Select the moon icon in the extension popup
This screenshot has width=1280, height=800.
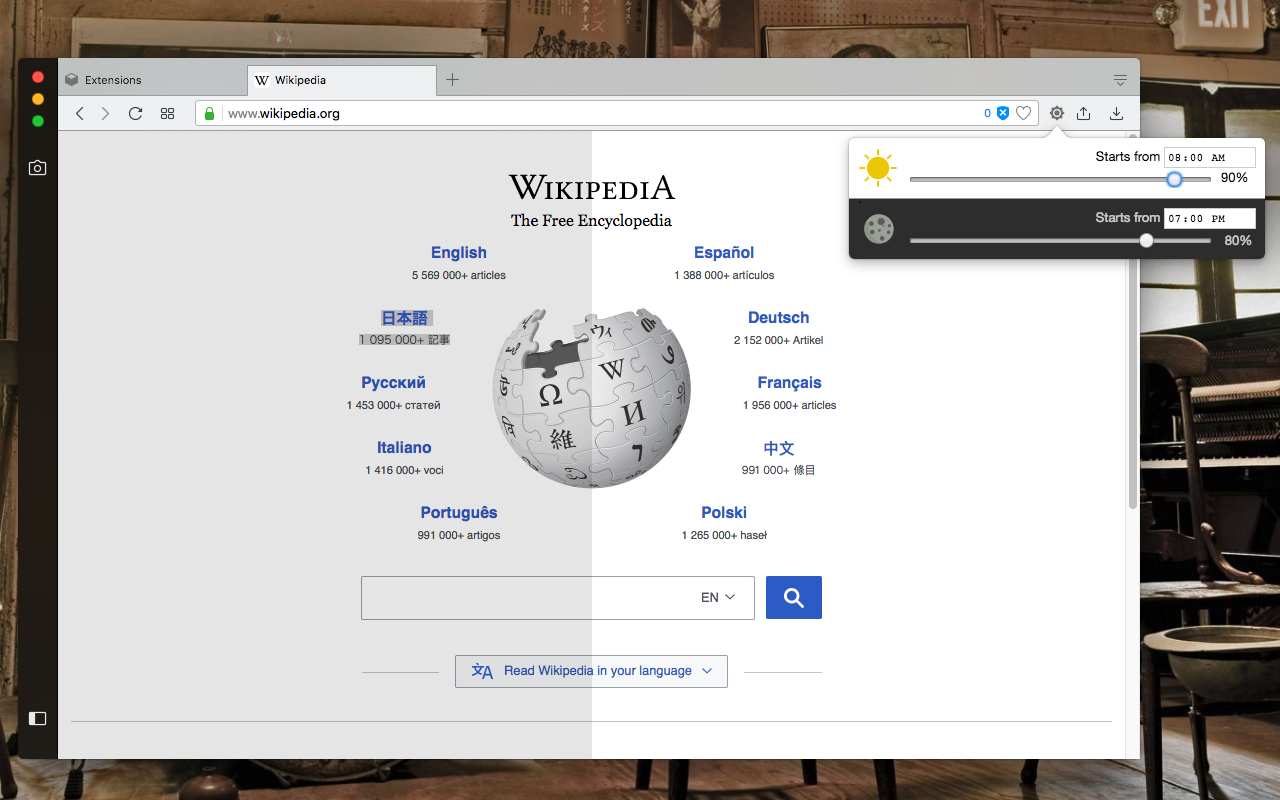pyautogui.click(x=879, y=229)
